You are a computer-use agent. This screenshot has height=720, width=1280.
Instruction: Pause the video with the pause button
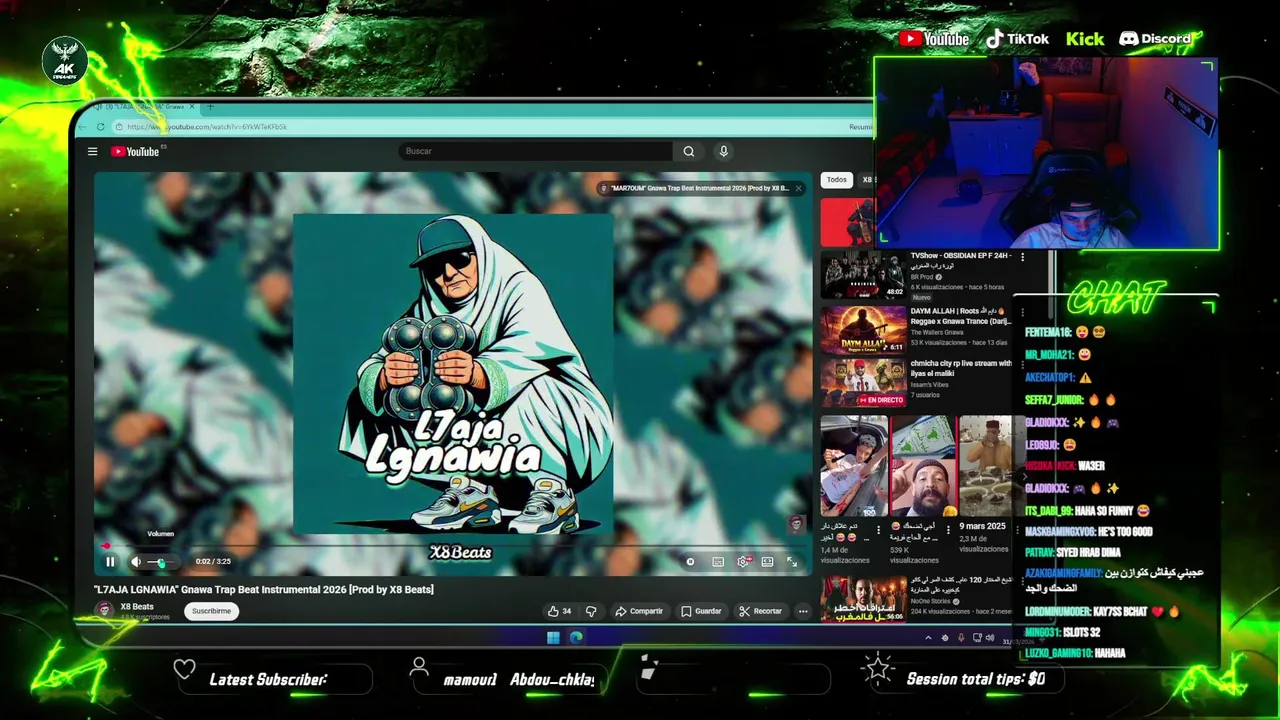click(110, 562)
